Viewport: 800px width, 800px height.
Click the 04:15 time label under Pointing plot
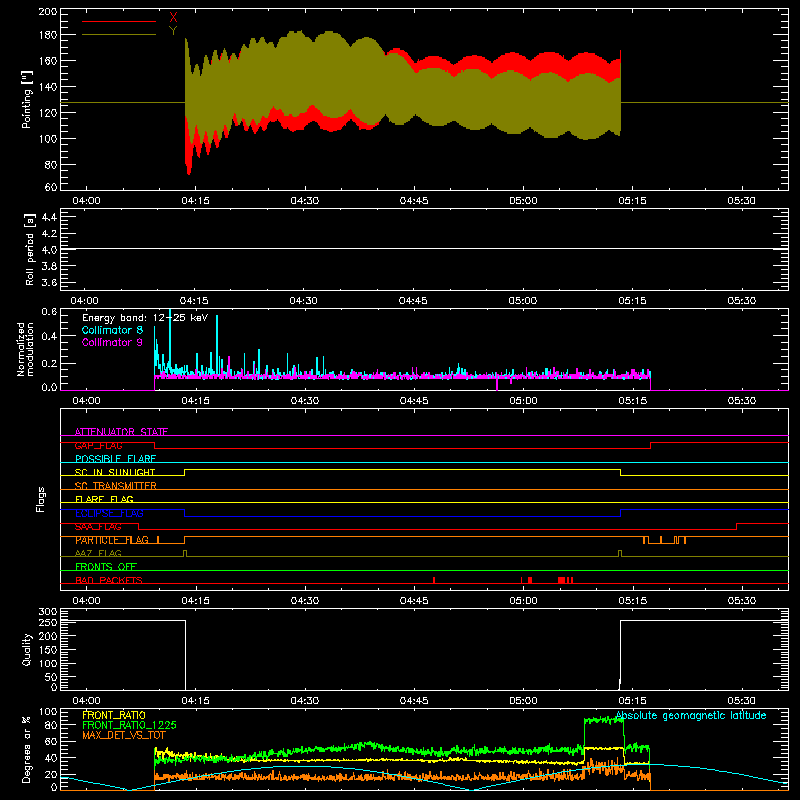click(195, 201)
